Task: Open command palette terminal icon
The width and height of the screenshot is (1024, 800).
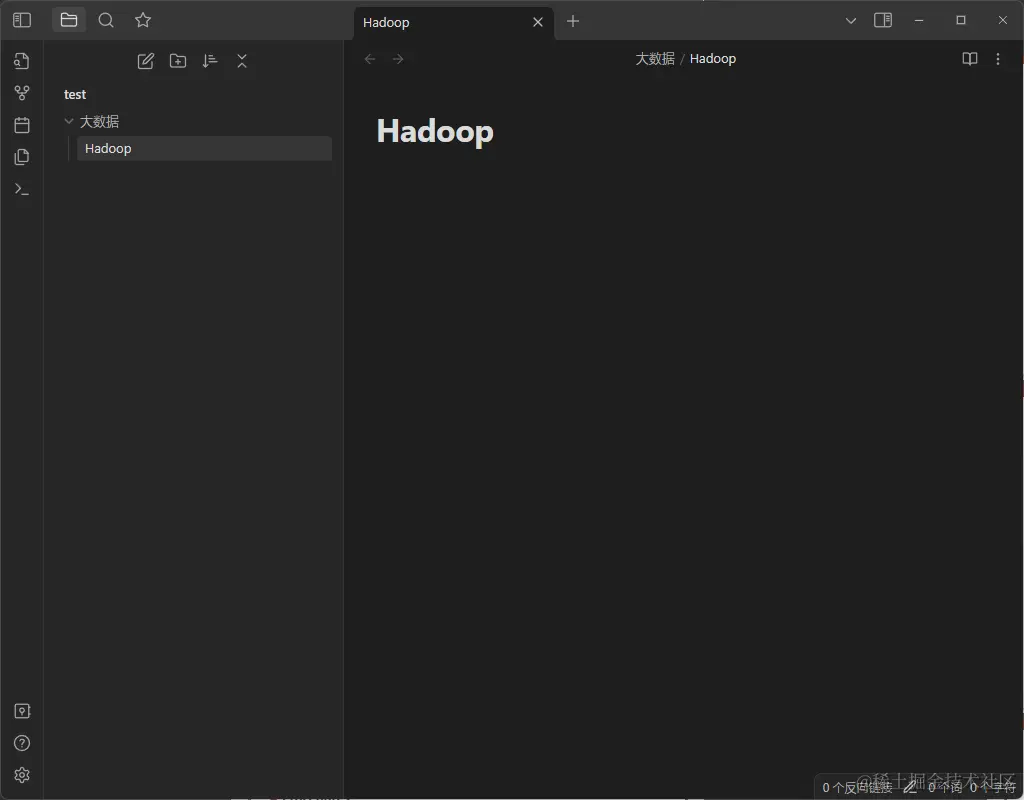Action: click(x=22, y=189)
